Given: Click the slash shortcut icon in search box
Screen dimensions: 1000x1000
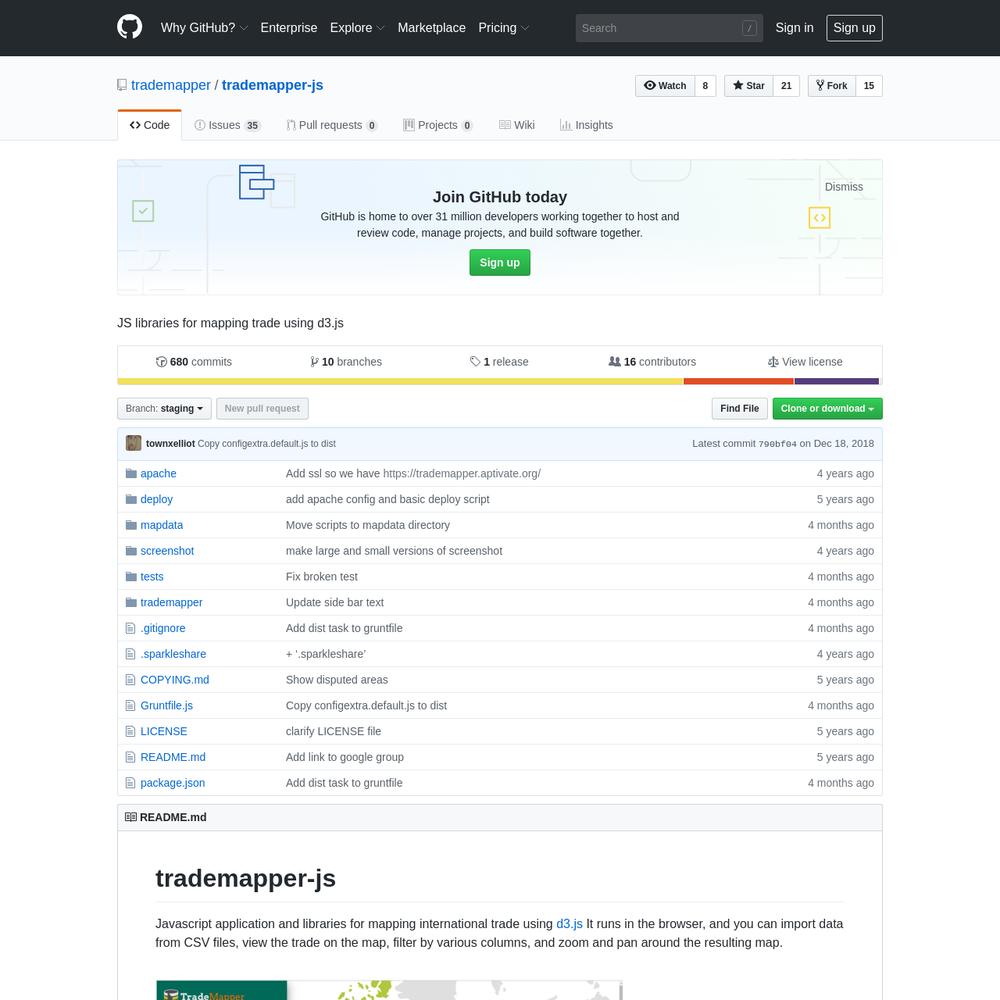Looking at the screenshot, I should 749,28.
